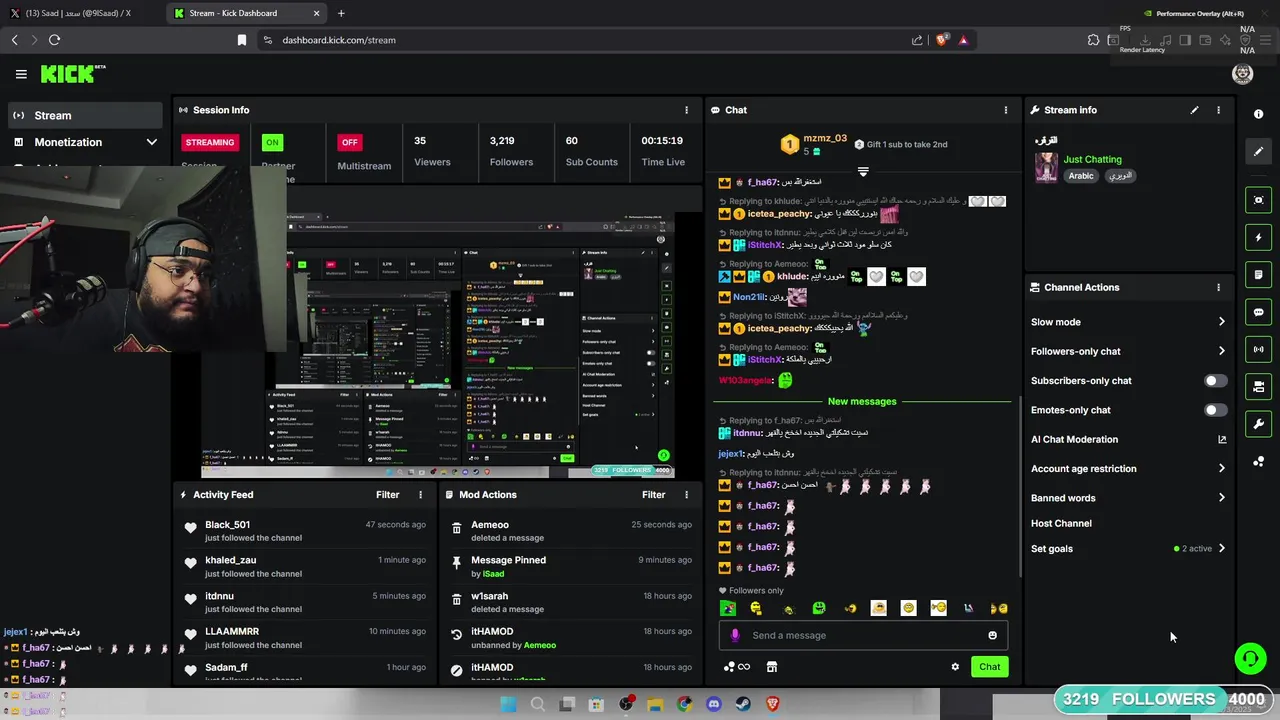The height and width of the screenshot is (720, 1280).
Task: Open Mod Actions Filter dropdown
Action: click(653, 495)
